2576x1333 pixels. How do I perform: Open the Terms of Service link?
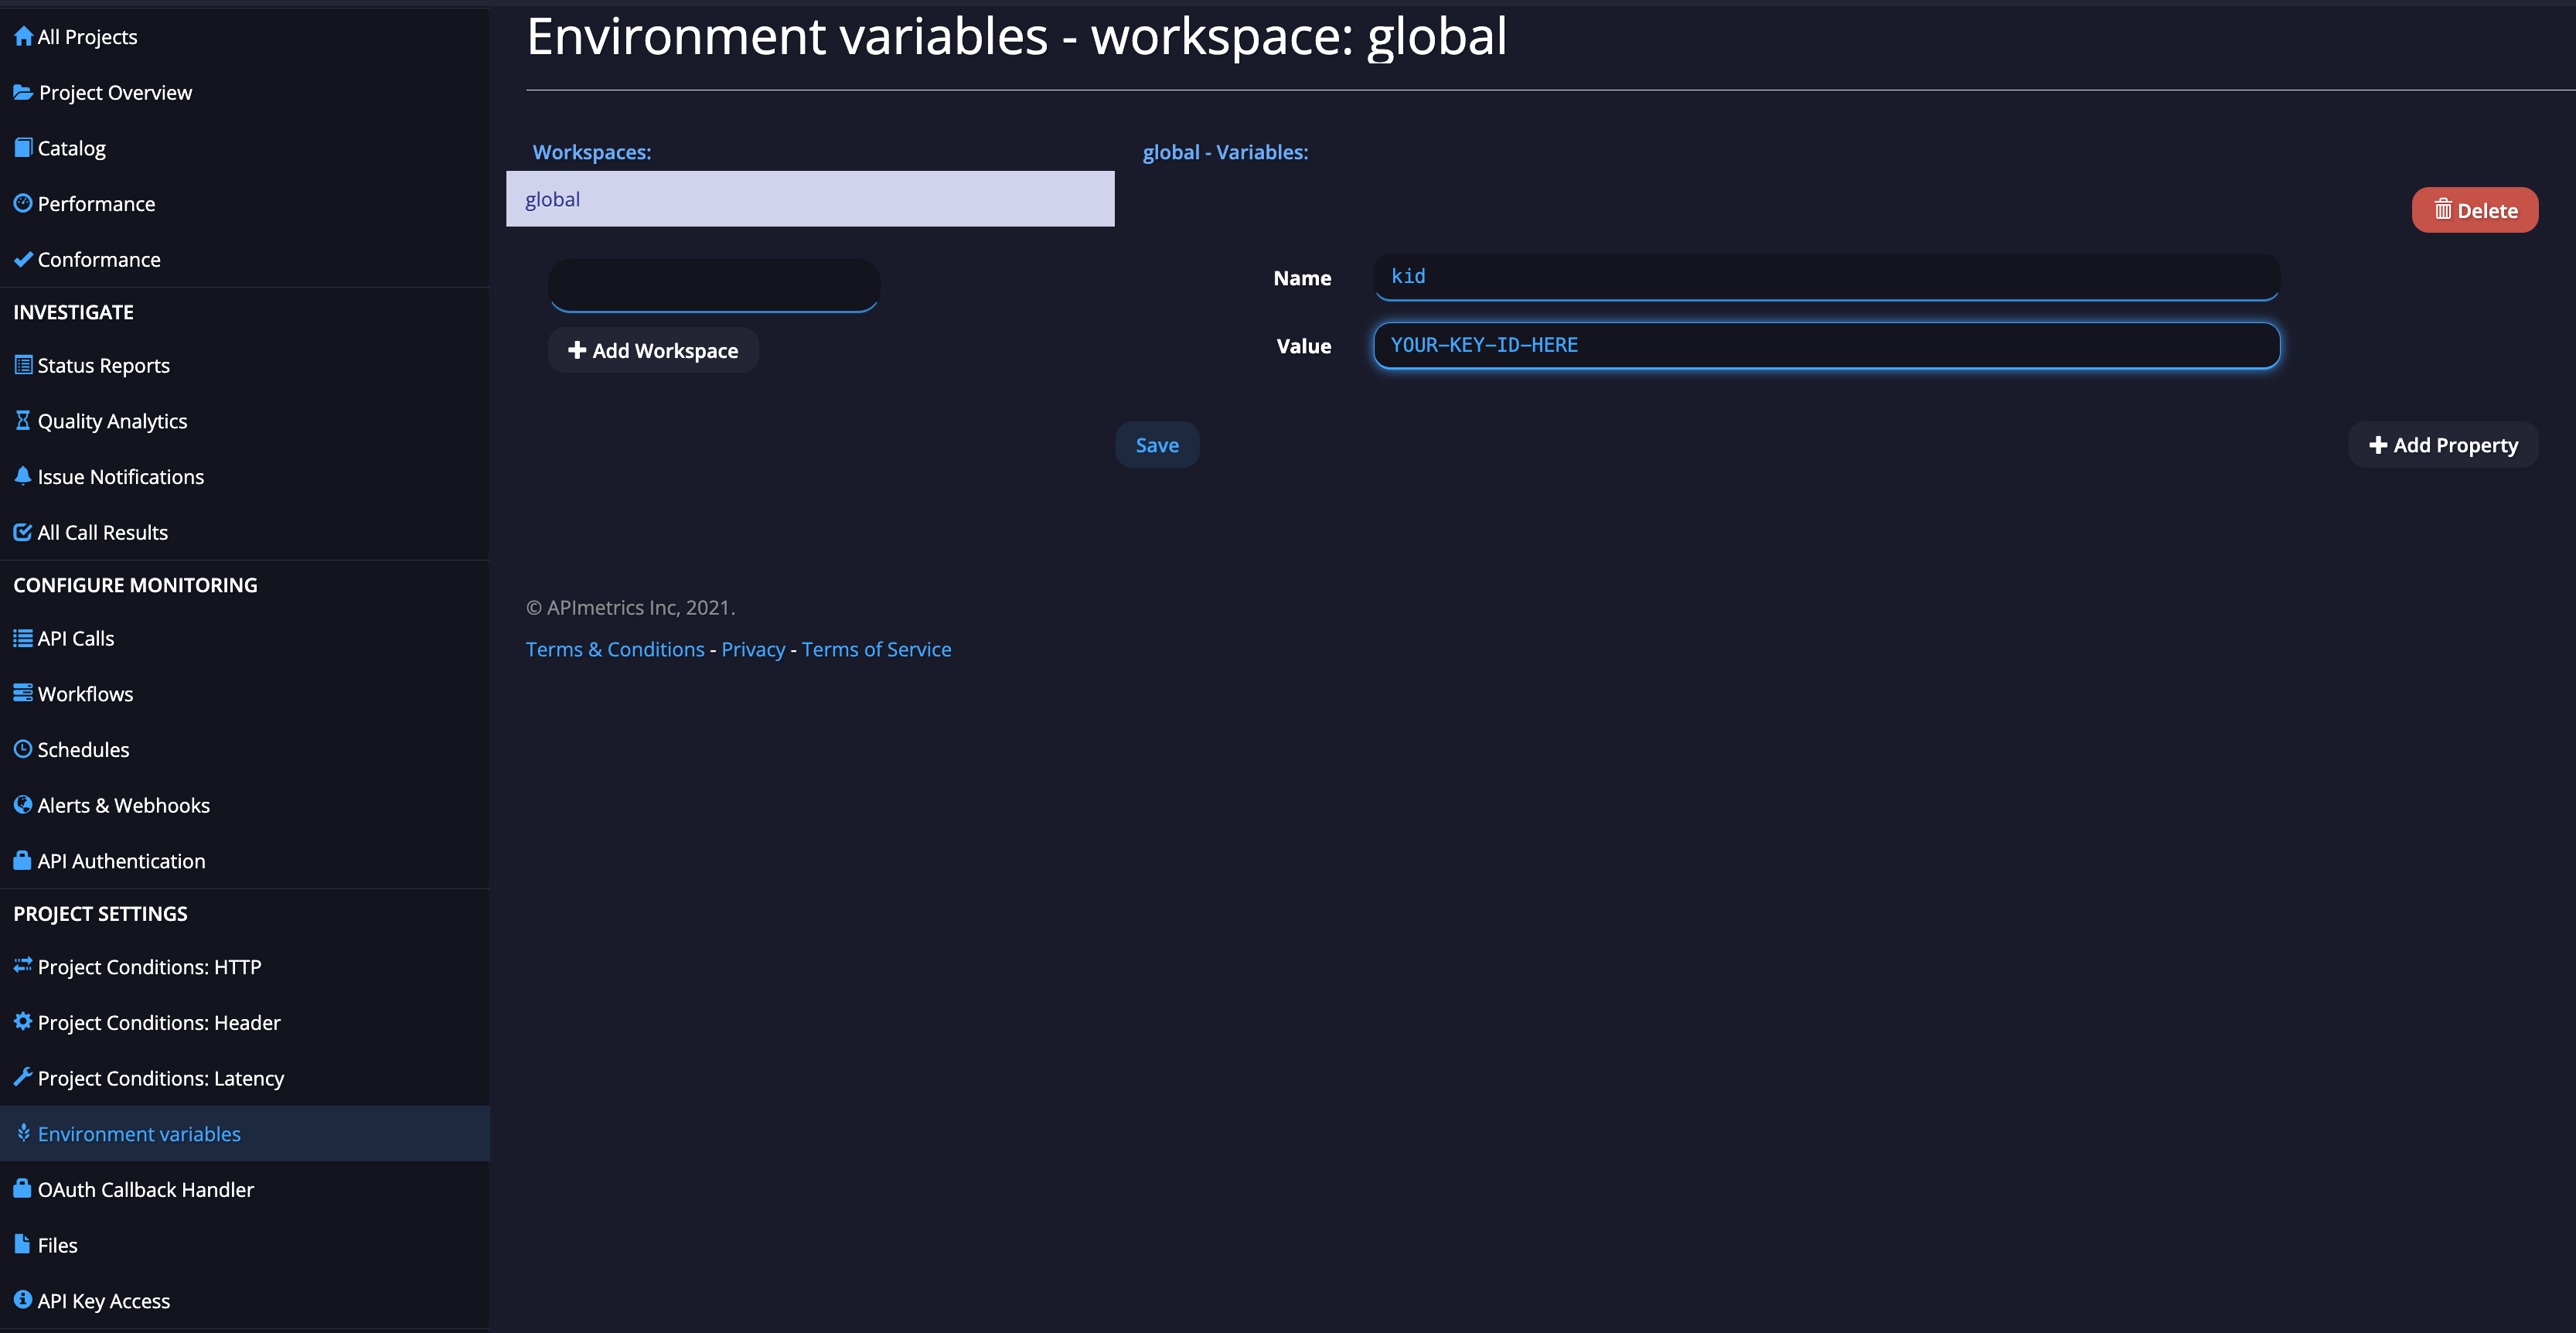click(x=876, y=649)
